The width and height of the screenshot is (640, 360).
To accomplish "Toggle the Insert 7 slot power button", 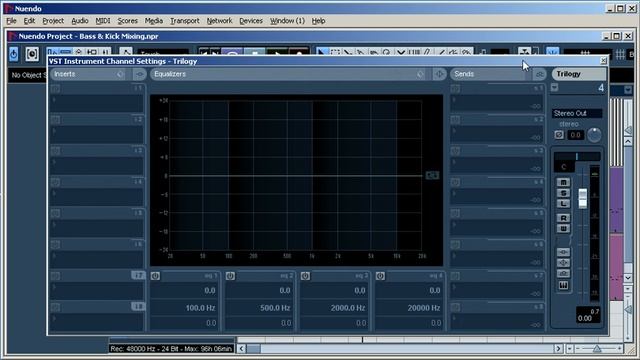I will tap(56, 276).
